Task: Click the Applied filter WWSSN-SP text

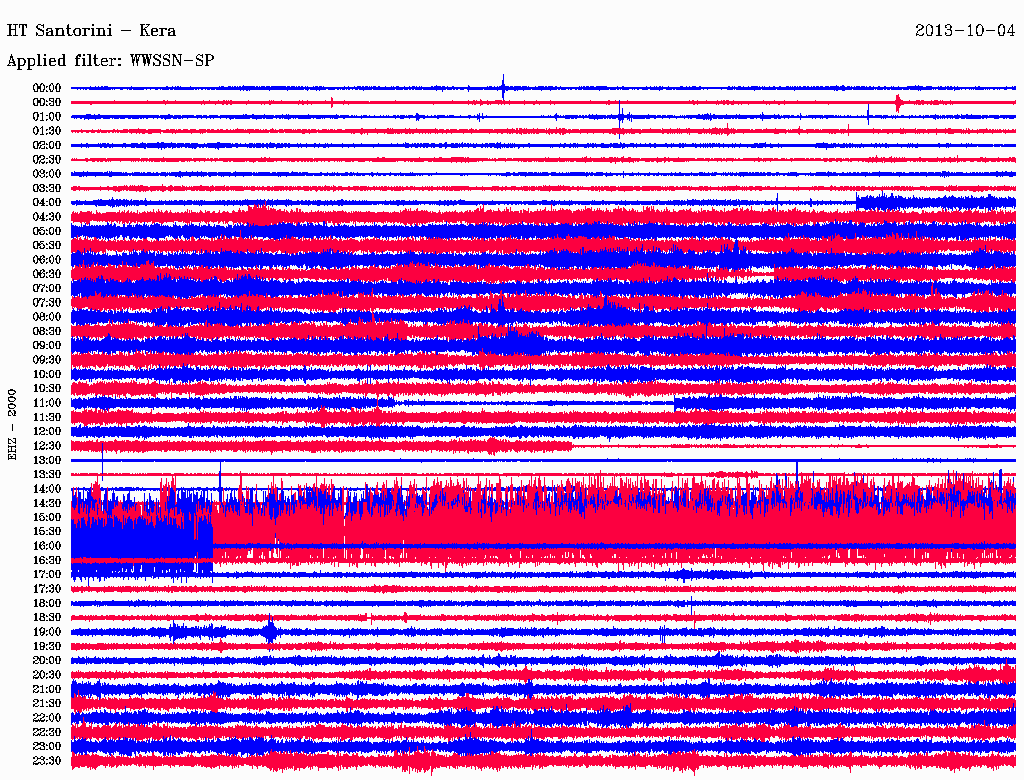Action: click(110, 61)
